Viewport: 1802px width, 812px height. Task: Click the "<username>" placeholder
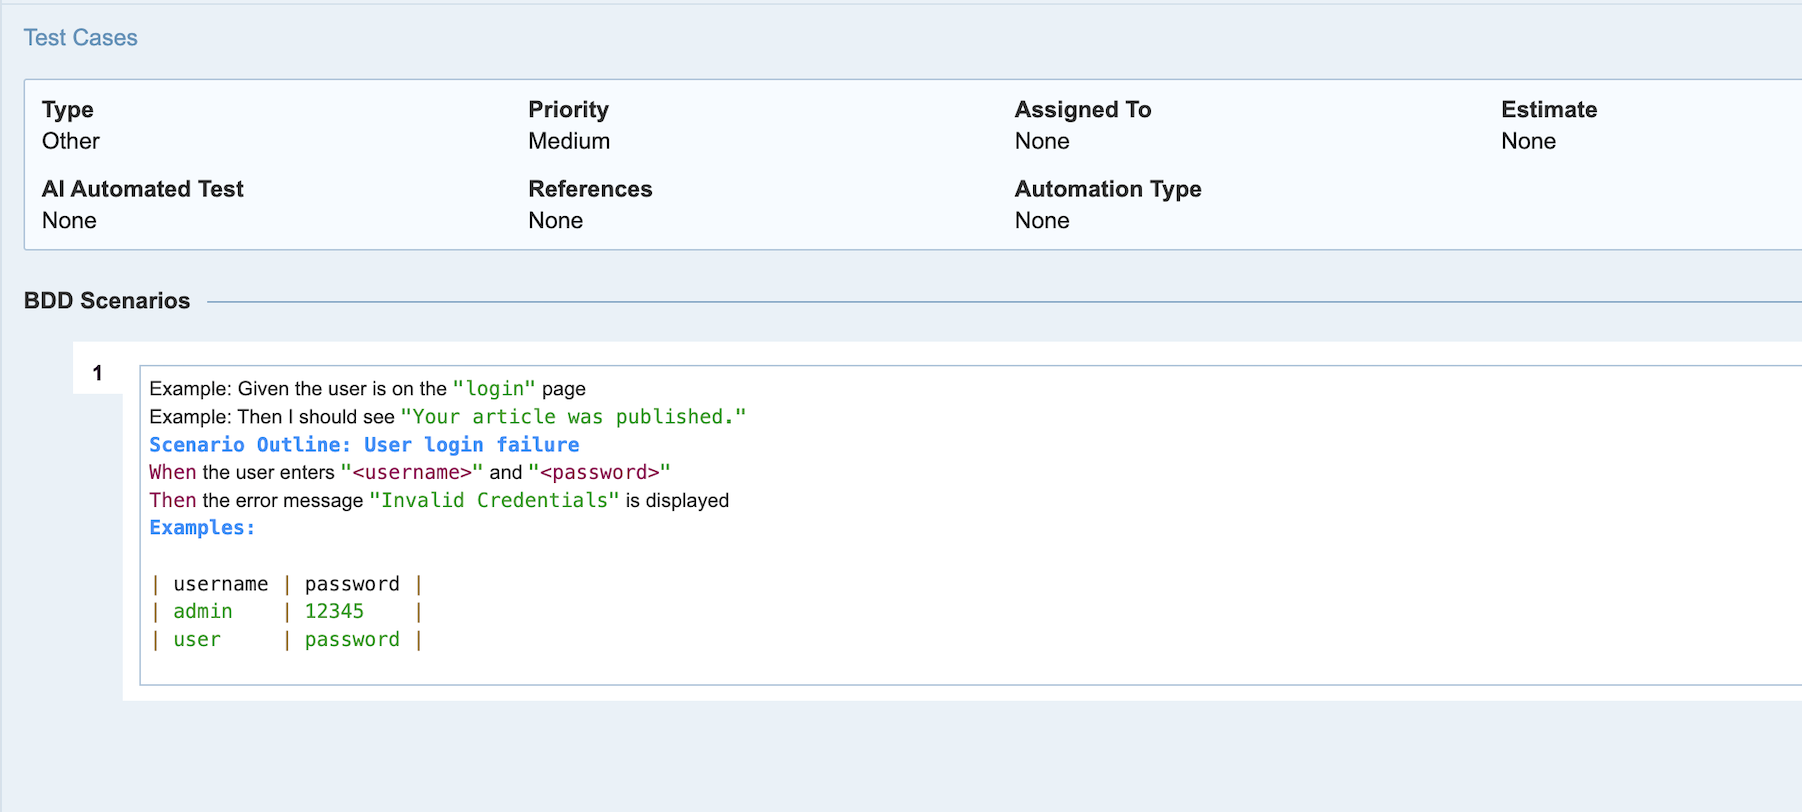click(x=412, y=472)
